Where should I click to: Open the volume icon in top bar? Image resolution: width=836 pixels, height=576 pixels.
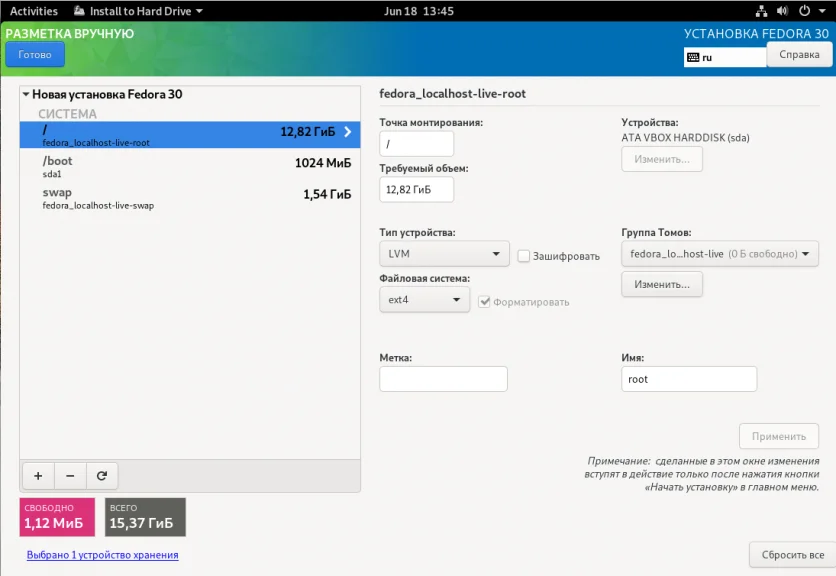tap(782, 11)
